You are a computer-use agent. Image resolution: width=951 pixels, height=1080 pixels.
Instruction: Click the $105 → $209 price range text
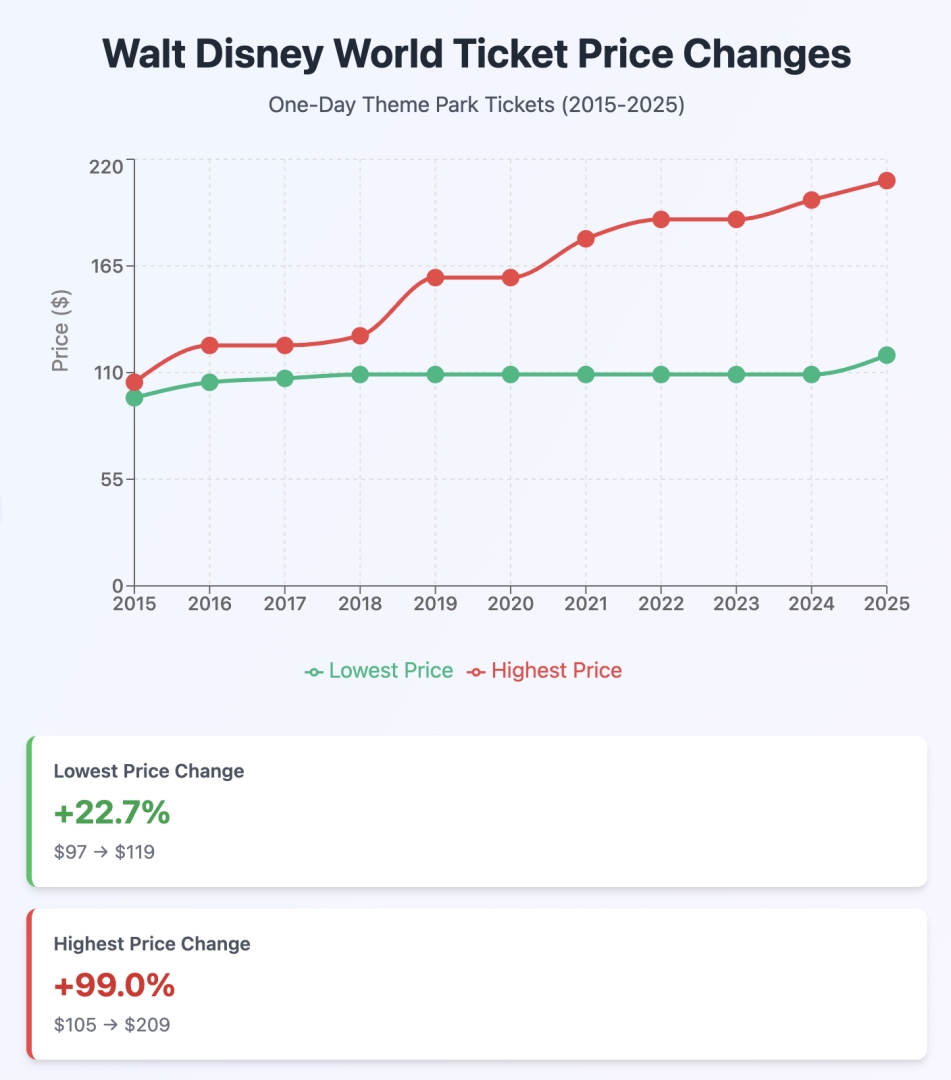(111, 1025)
